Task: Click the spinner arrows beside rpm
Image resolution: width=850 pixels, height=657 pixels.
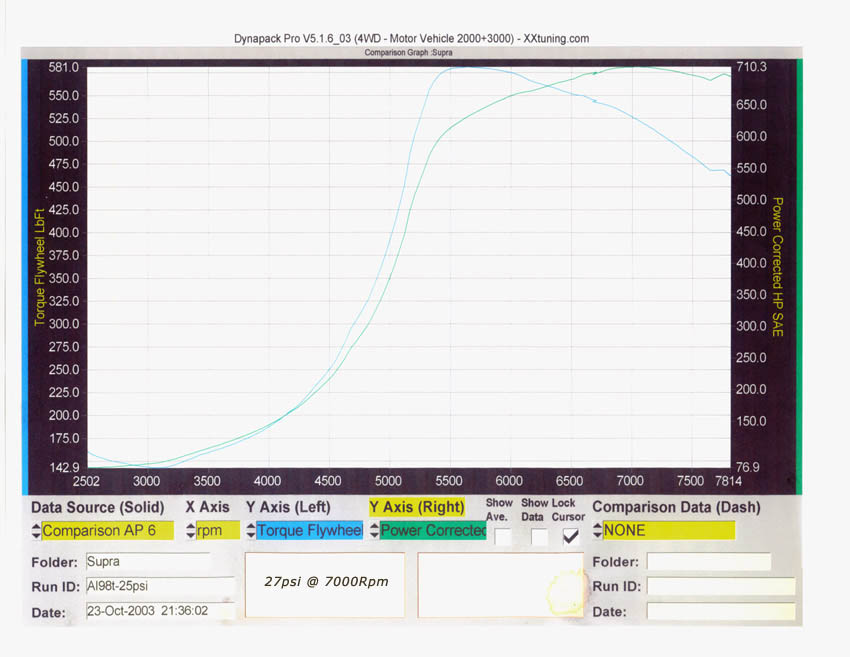Action: [190, 531]
